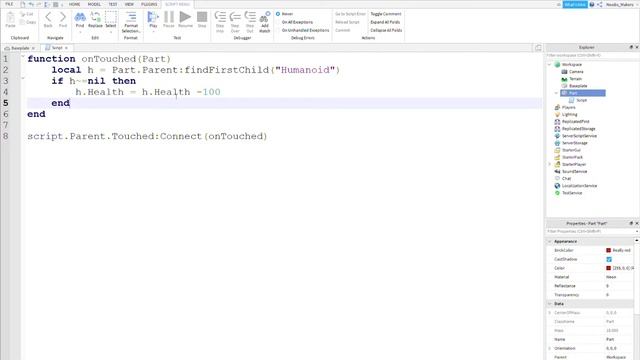Collapse the Part tree node
Image resolution: width=640 pixels, height=360 pixels.
click(x=556, y=93)
